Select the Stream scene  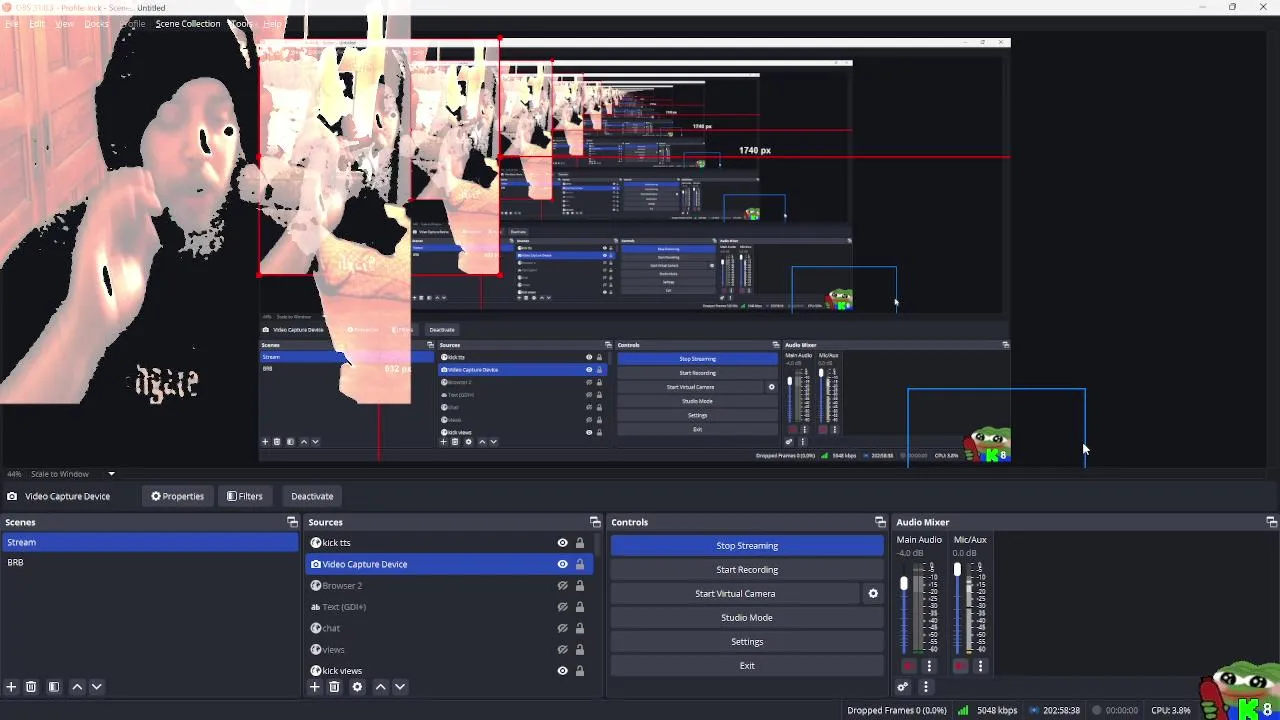[150, 542]
